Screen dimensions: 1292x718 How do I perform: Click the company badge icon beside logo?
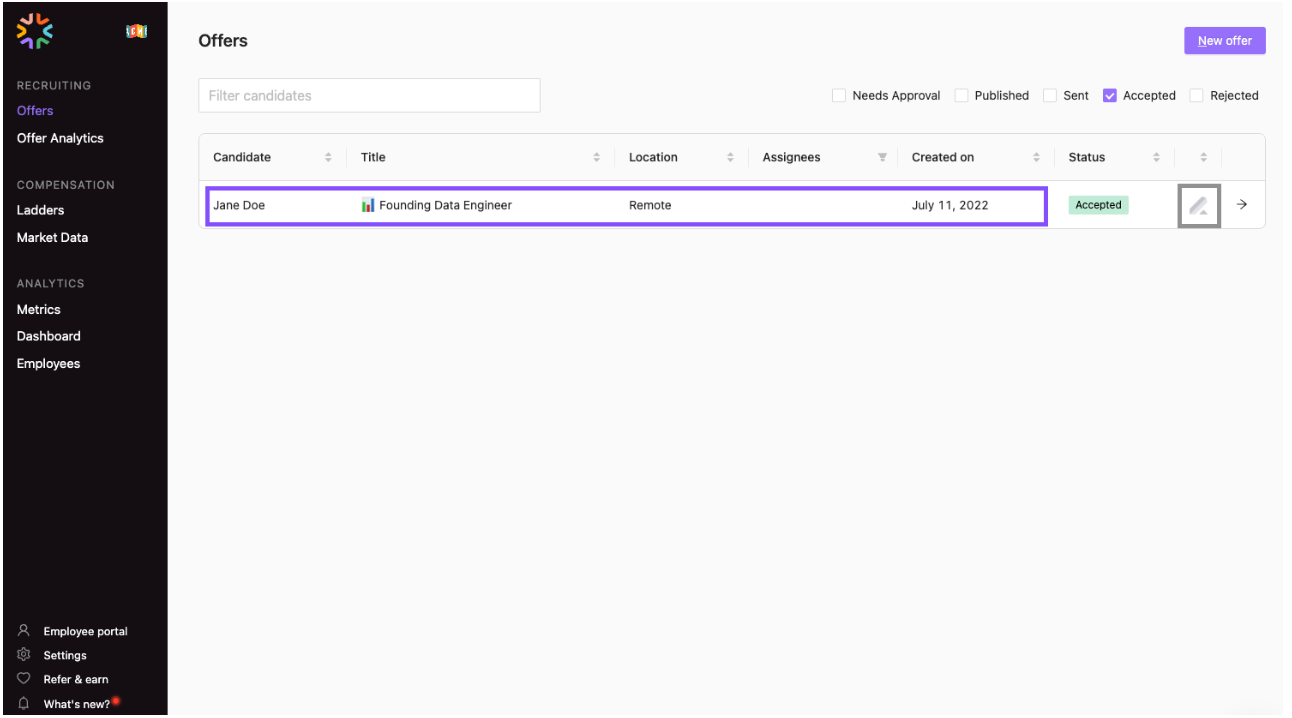pos(136,31)
